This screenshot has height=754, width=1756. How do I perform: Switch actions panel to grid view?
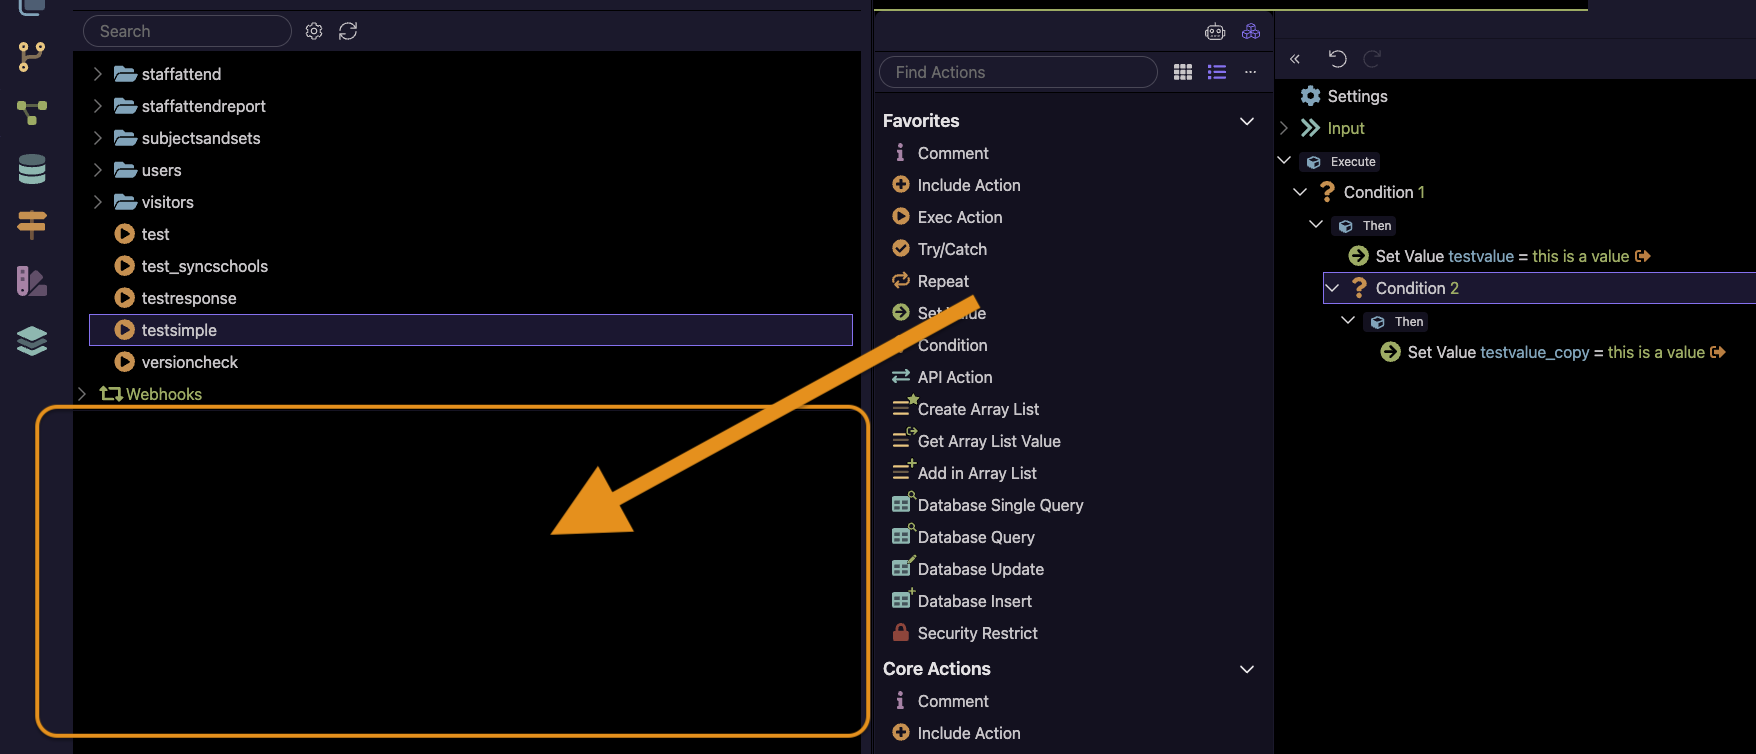pos(1183,72)
